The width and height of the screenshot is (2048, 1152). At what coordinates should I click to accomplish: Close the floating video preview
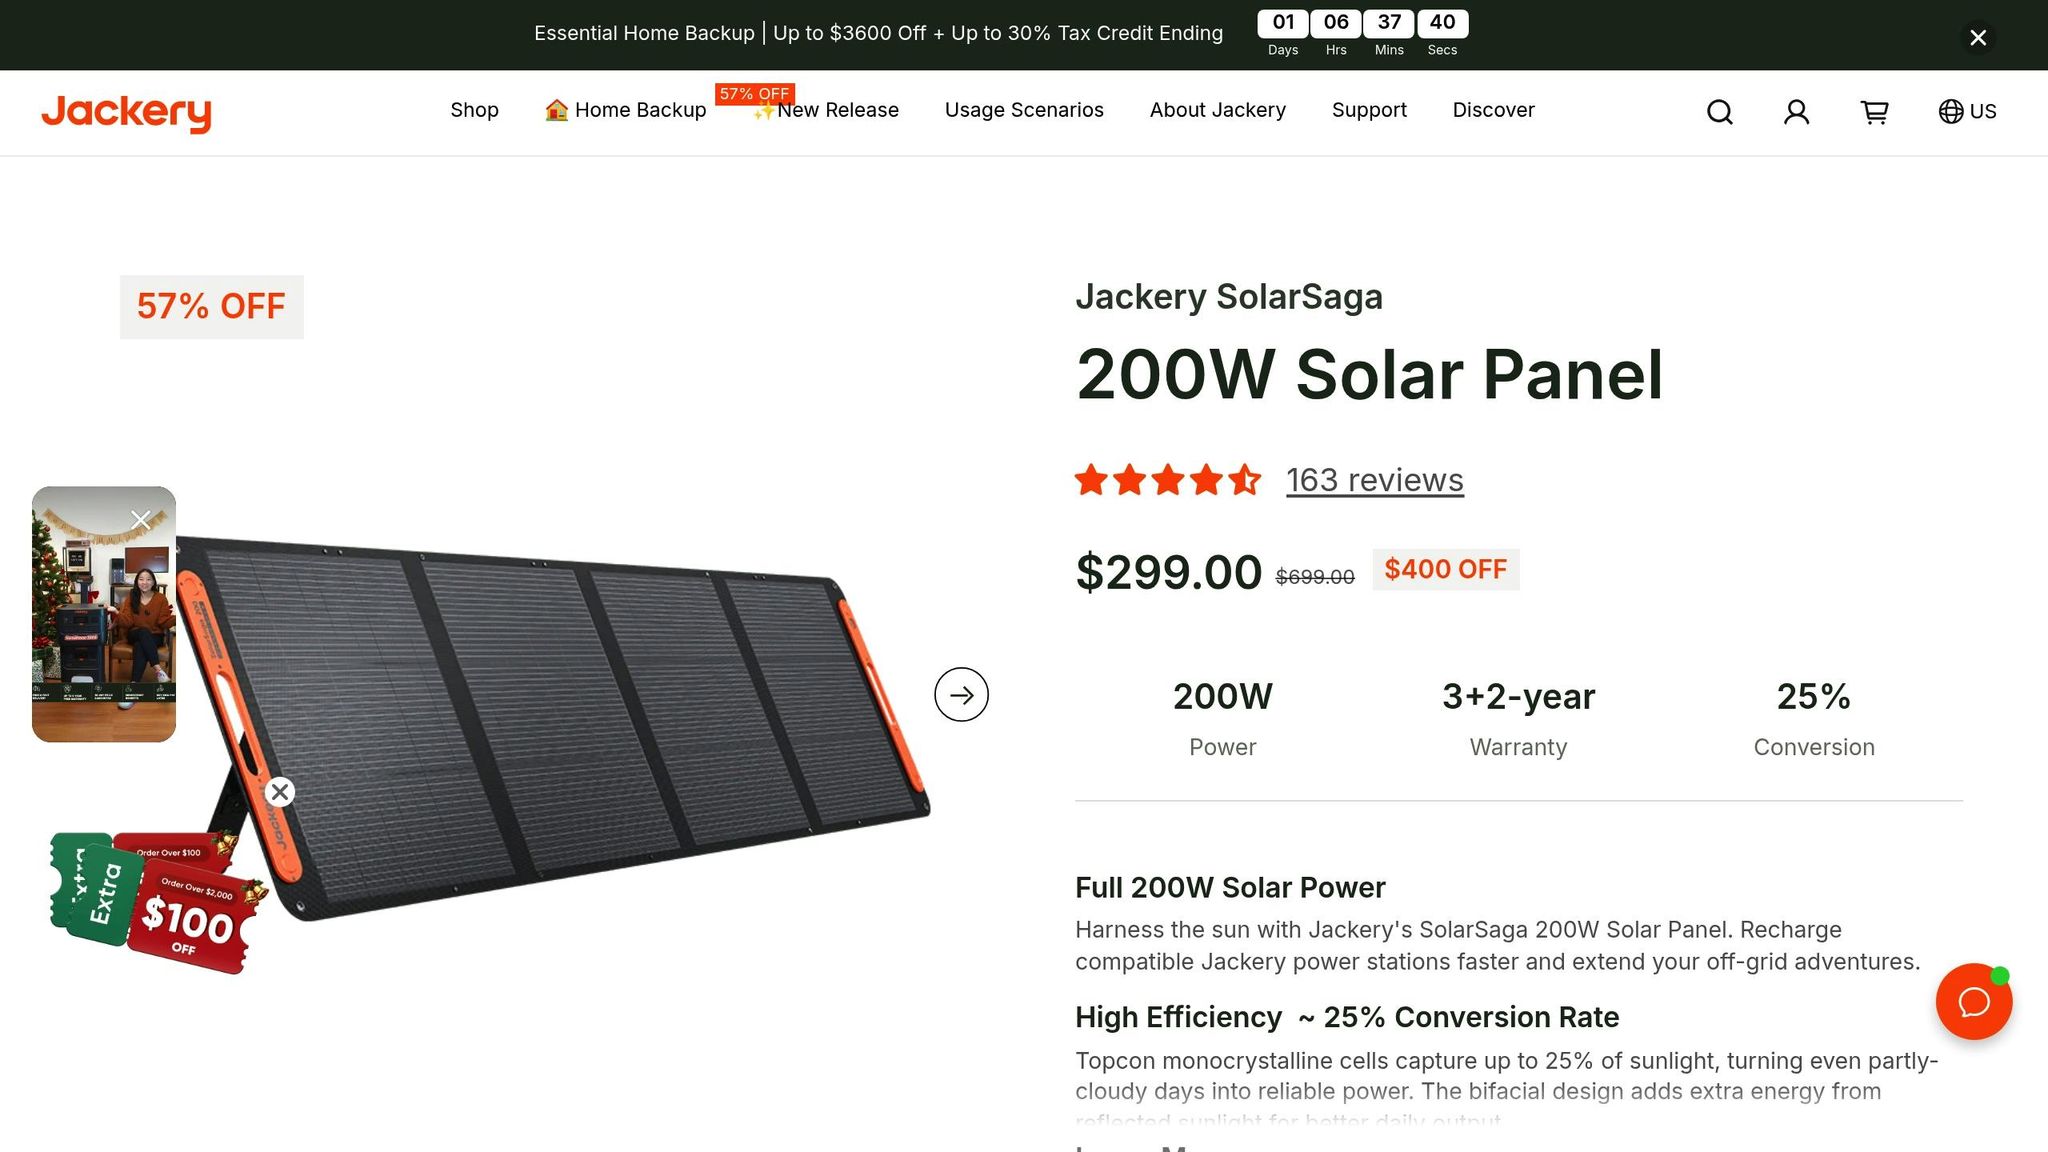(141, 519)
